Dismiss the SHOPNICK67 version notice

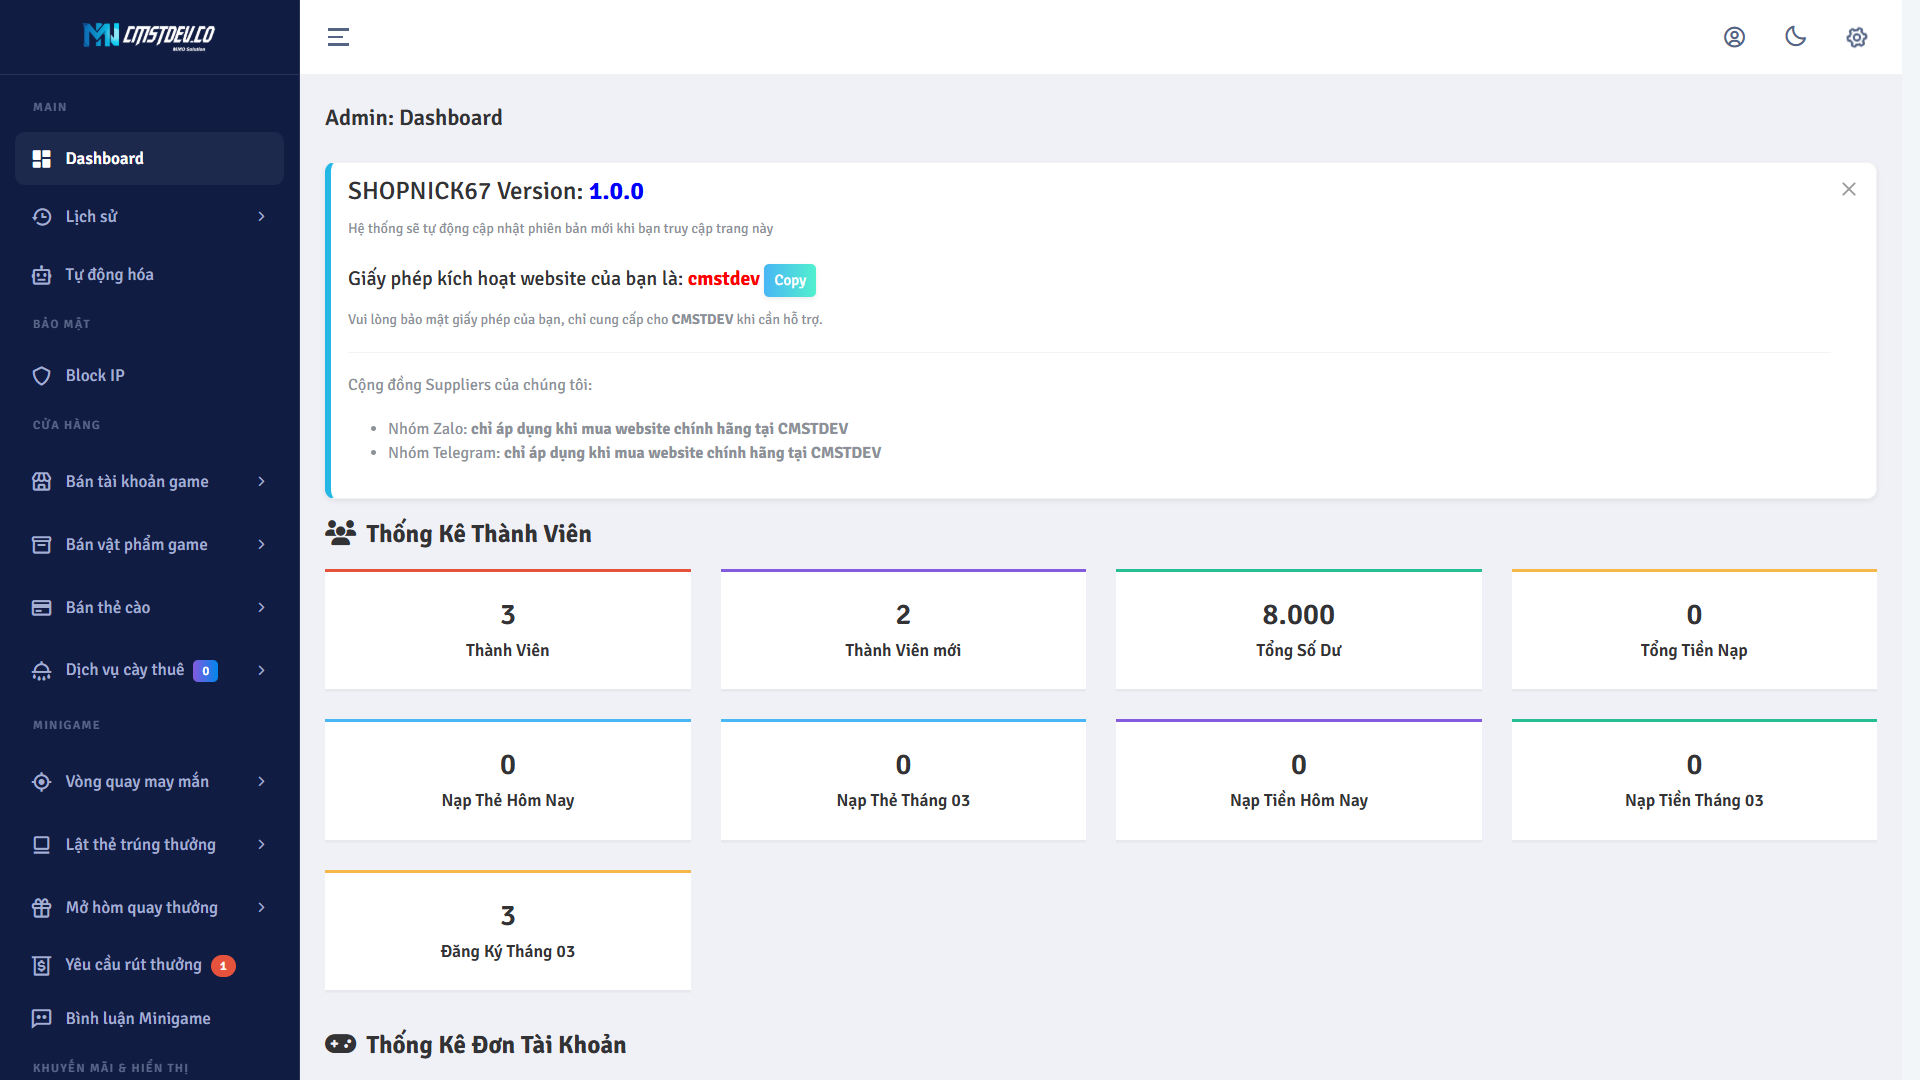click(x=1848, y=189)
